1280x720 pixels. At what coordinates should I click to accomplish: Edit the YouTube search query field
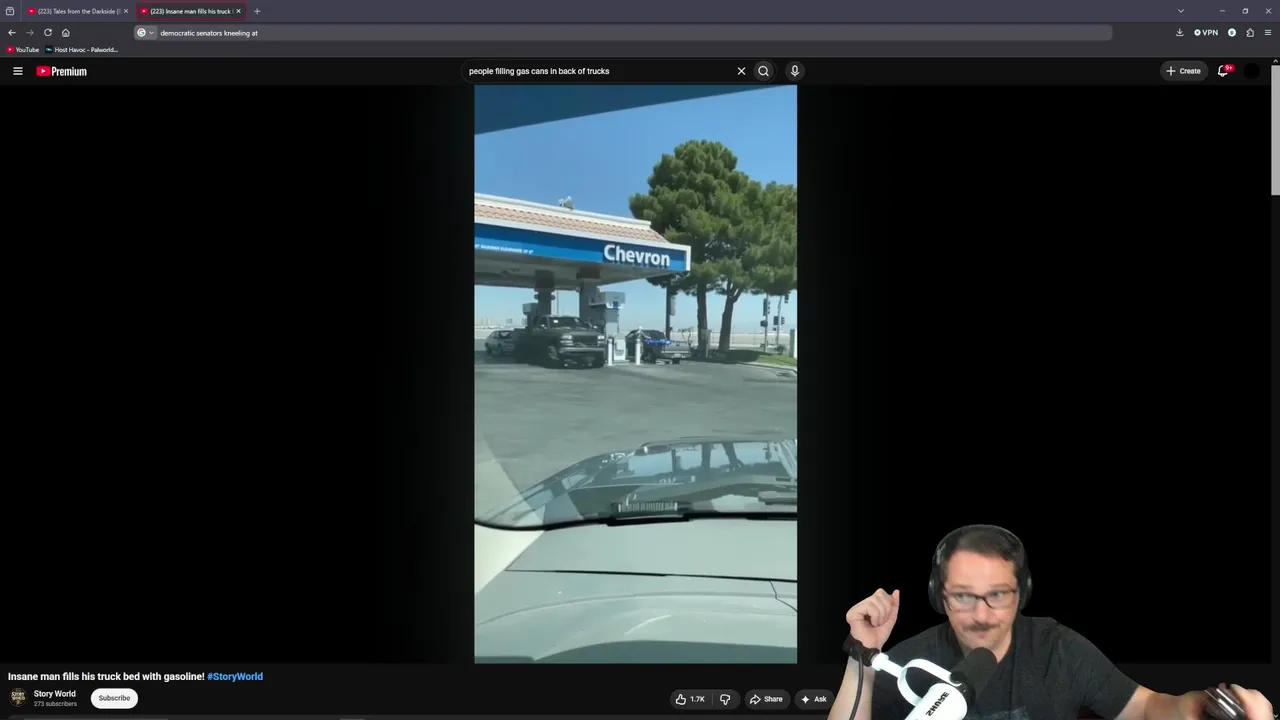tap(598, 71)
